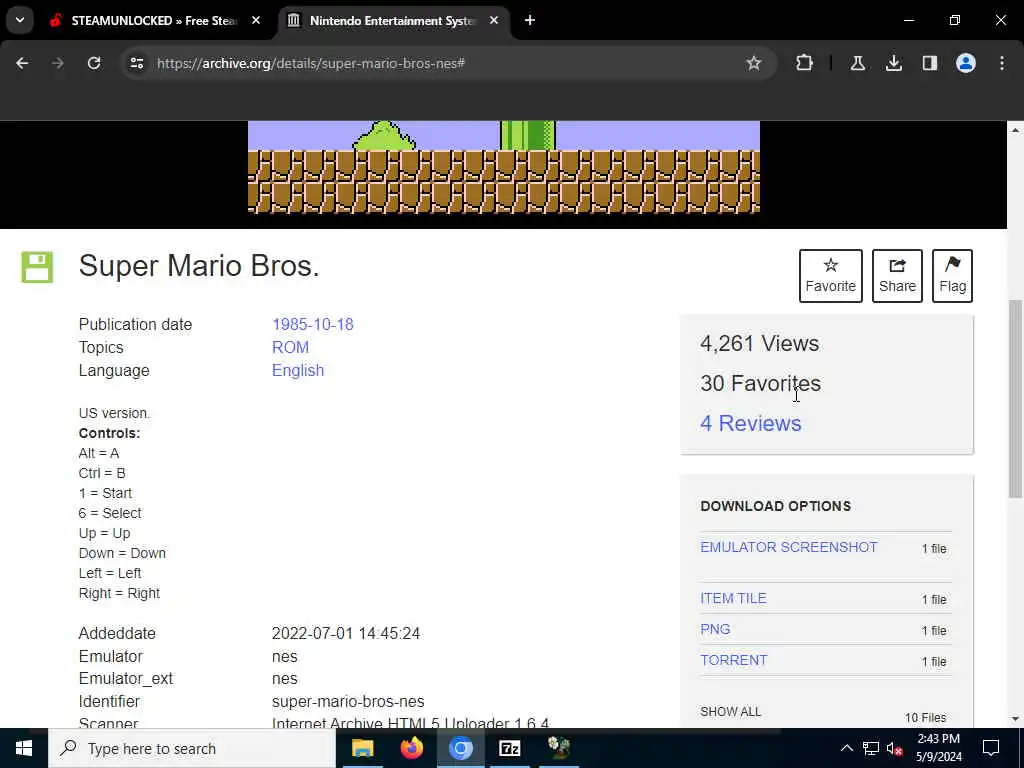Open the Extensions puzzle icon
1024x768 pixels.
805,63
